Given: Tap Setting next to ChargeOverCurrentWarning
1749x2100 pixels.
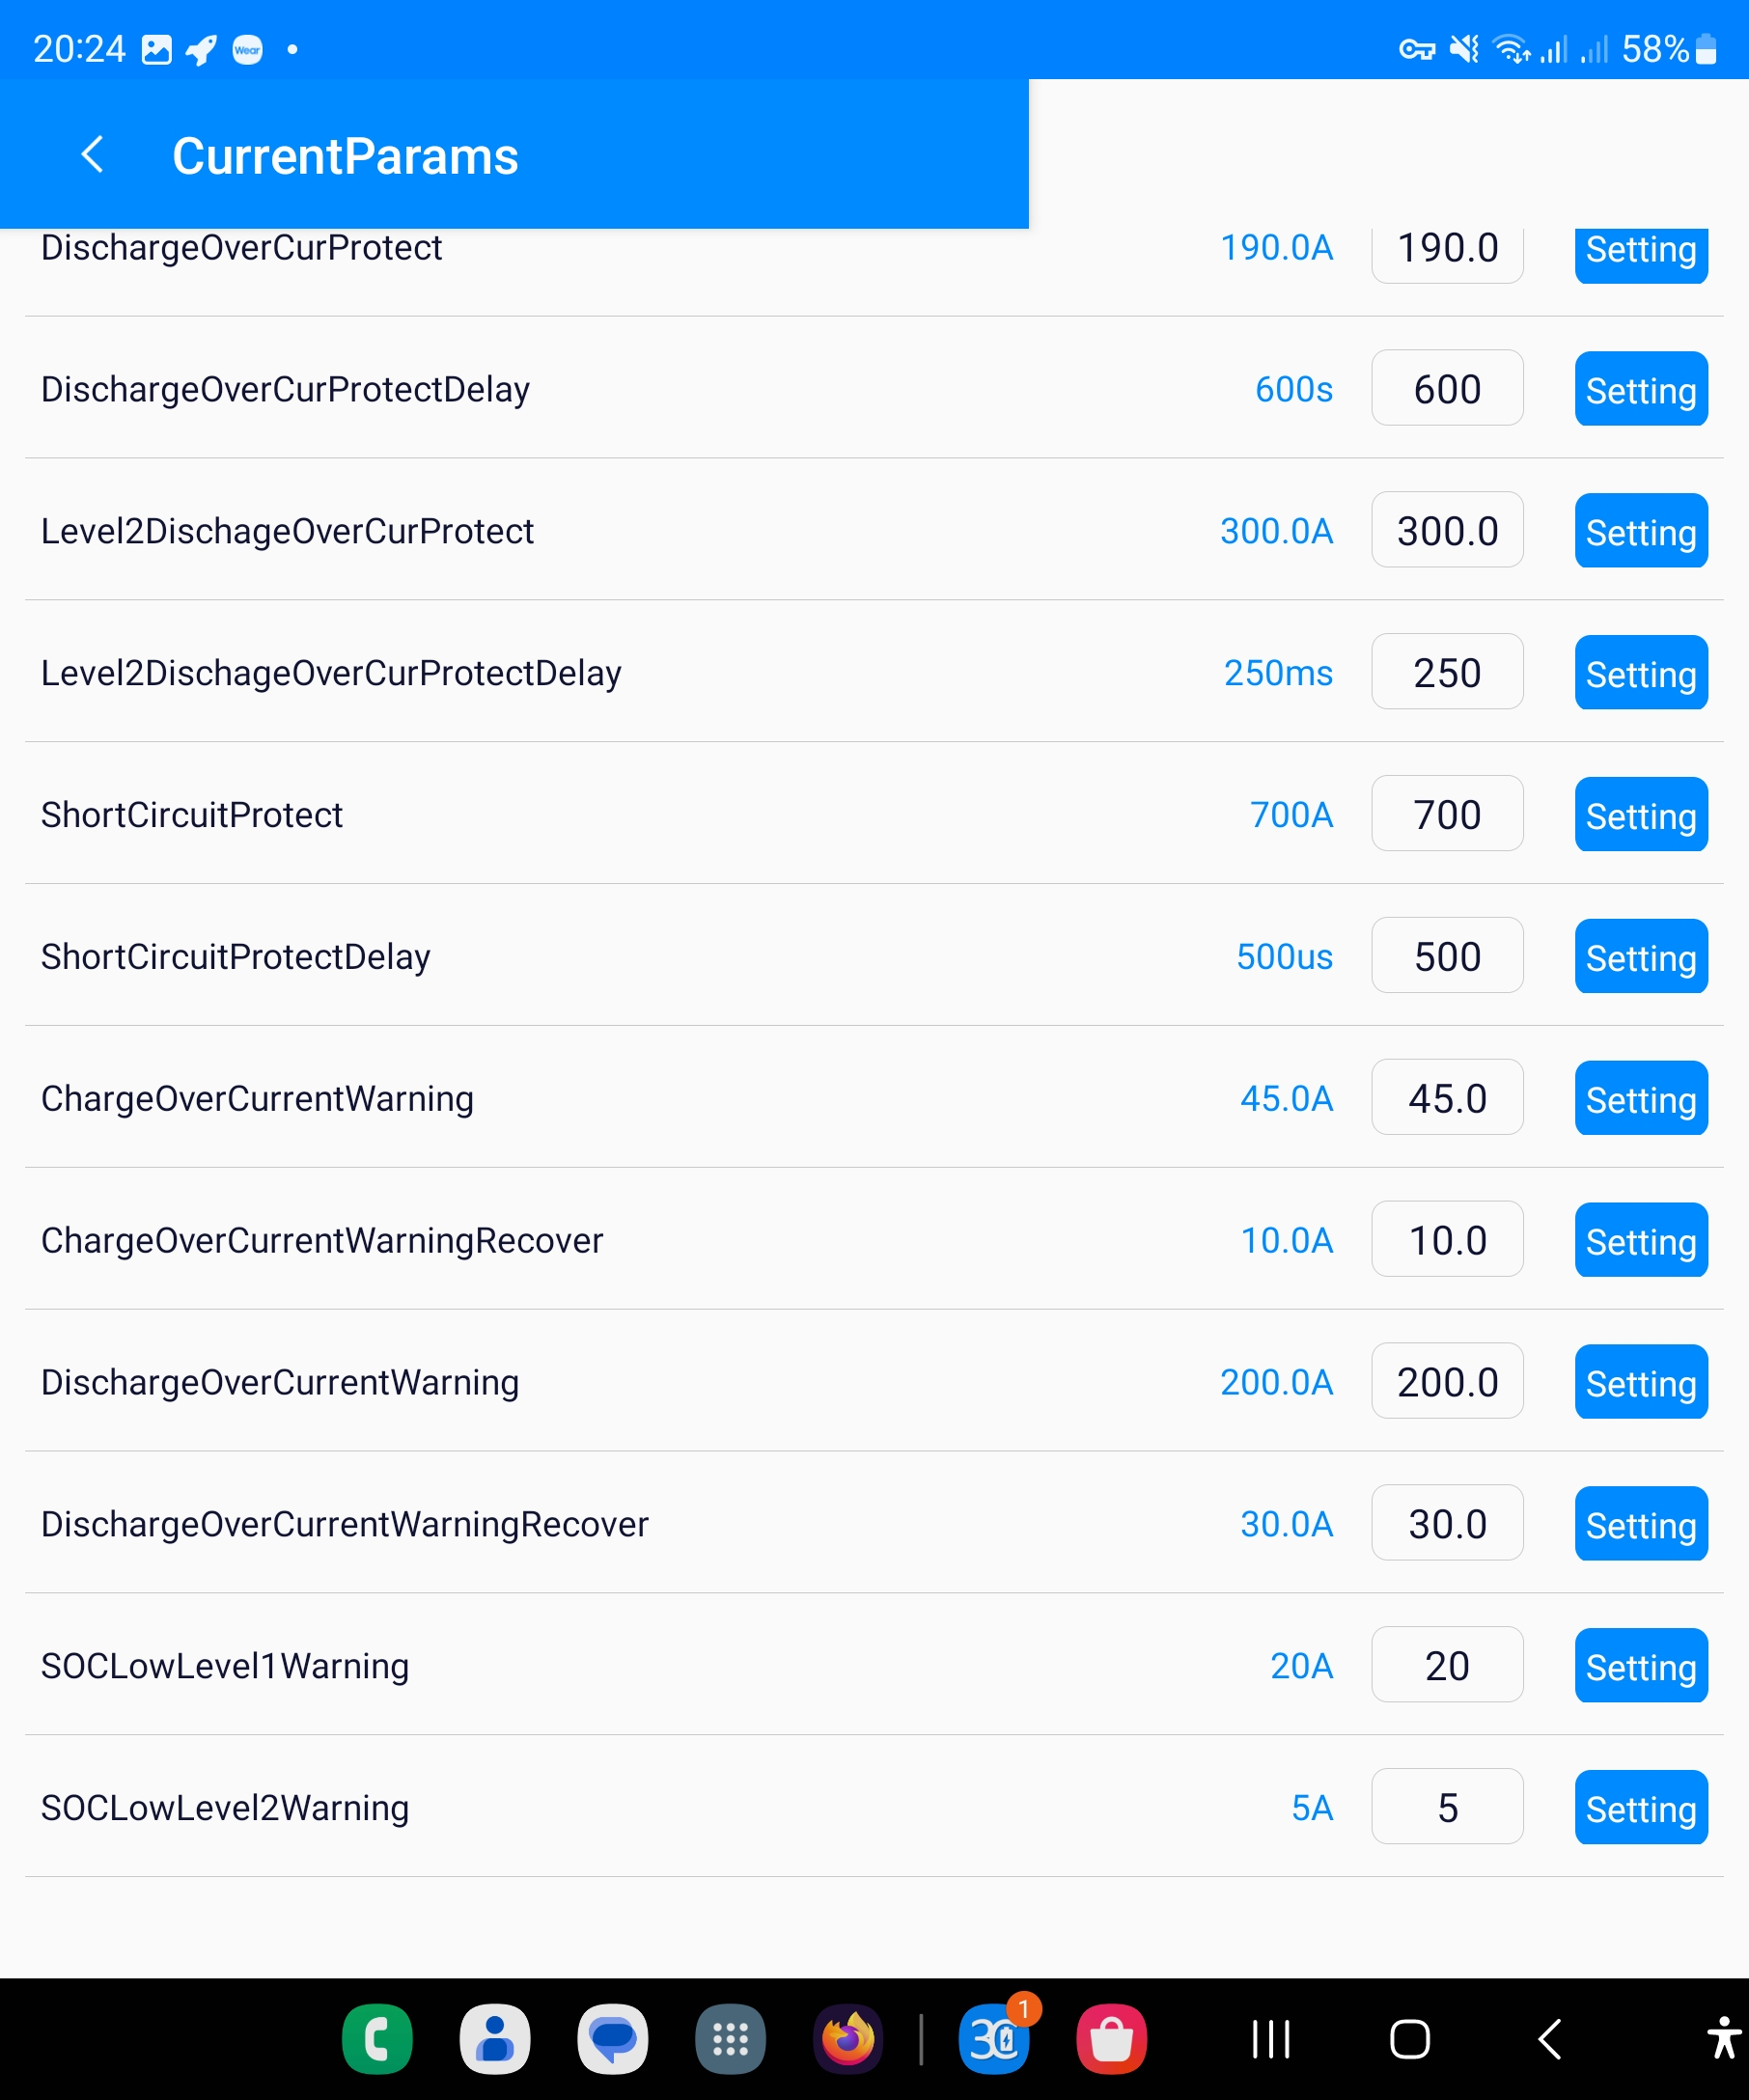Looking at the screenshot, I should (1640, 1098).
